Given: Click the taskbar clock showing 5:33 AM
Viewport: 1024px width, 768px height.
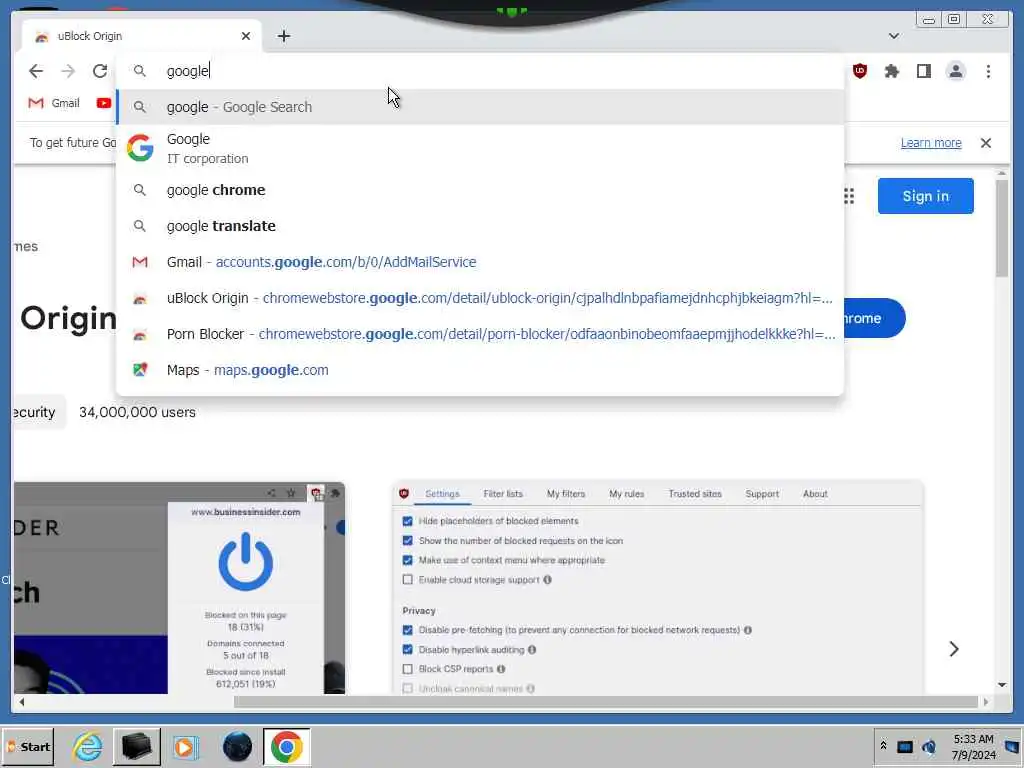Looking at the screenshot, I should tap(973, 746).
